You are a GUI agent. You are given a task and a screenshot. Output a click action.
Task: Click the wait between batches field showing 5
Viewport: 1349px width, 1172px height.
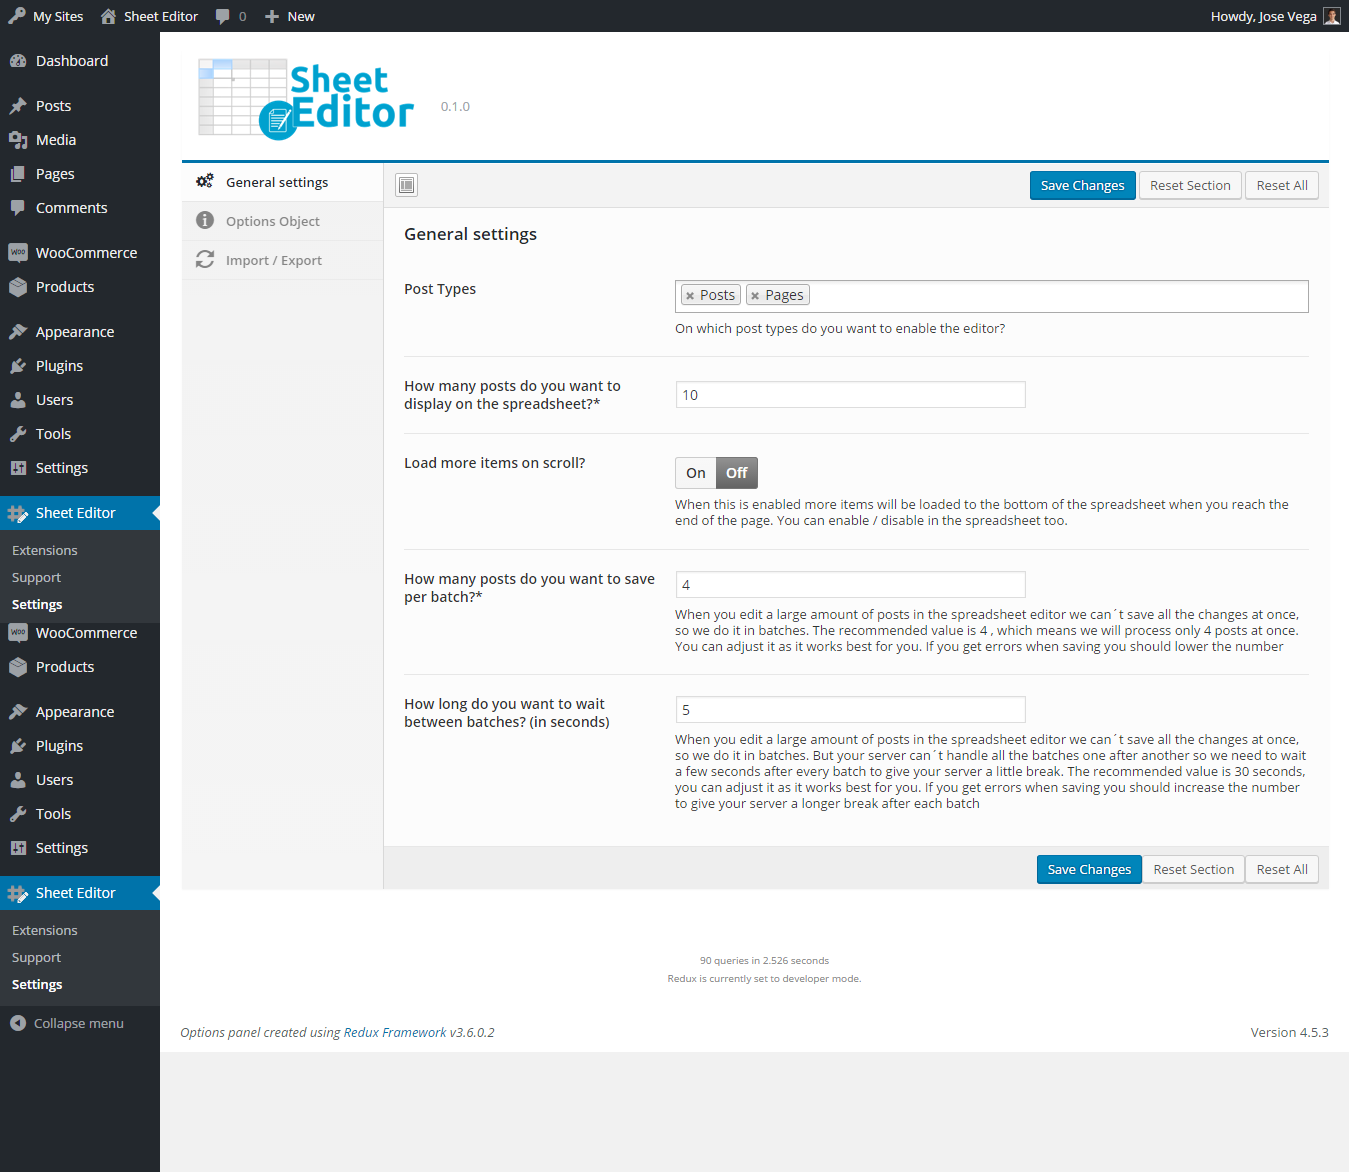click(850, 709)
